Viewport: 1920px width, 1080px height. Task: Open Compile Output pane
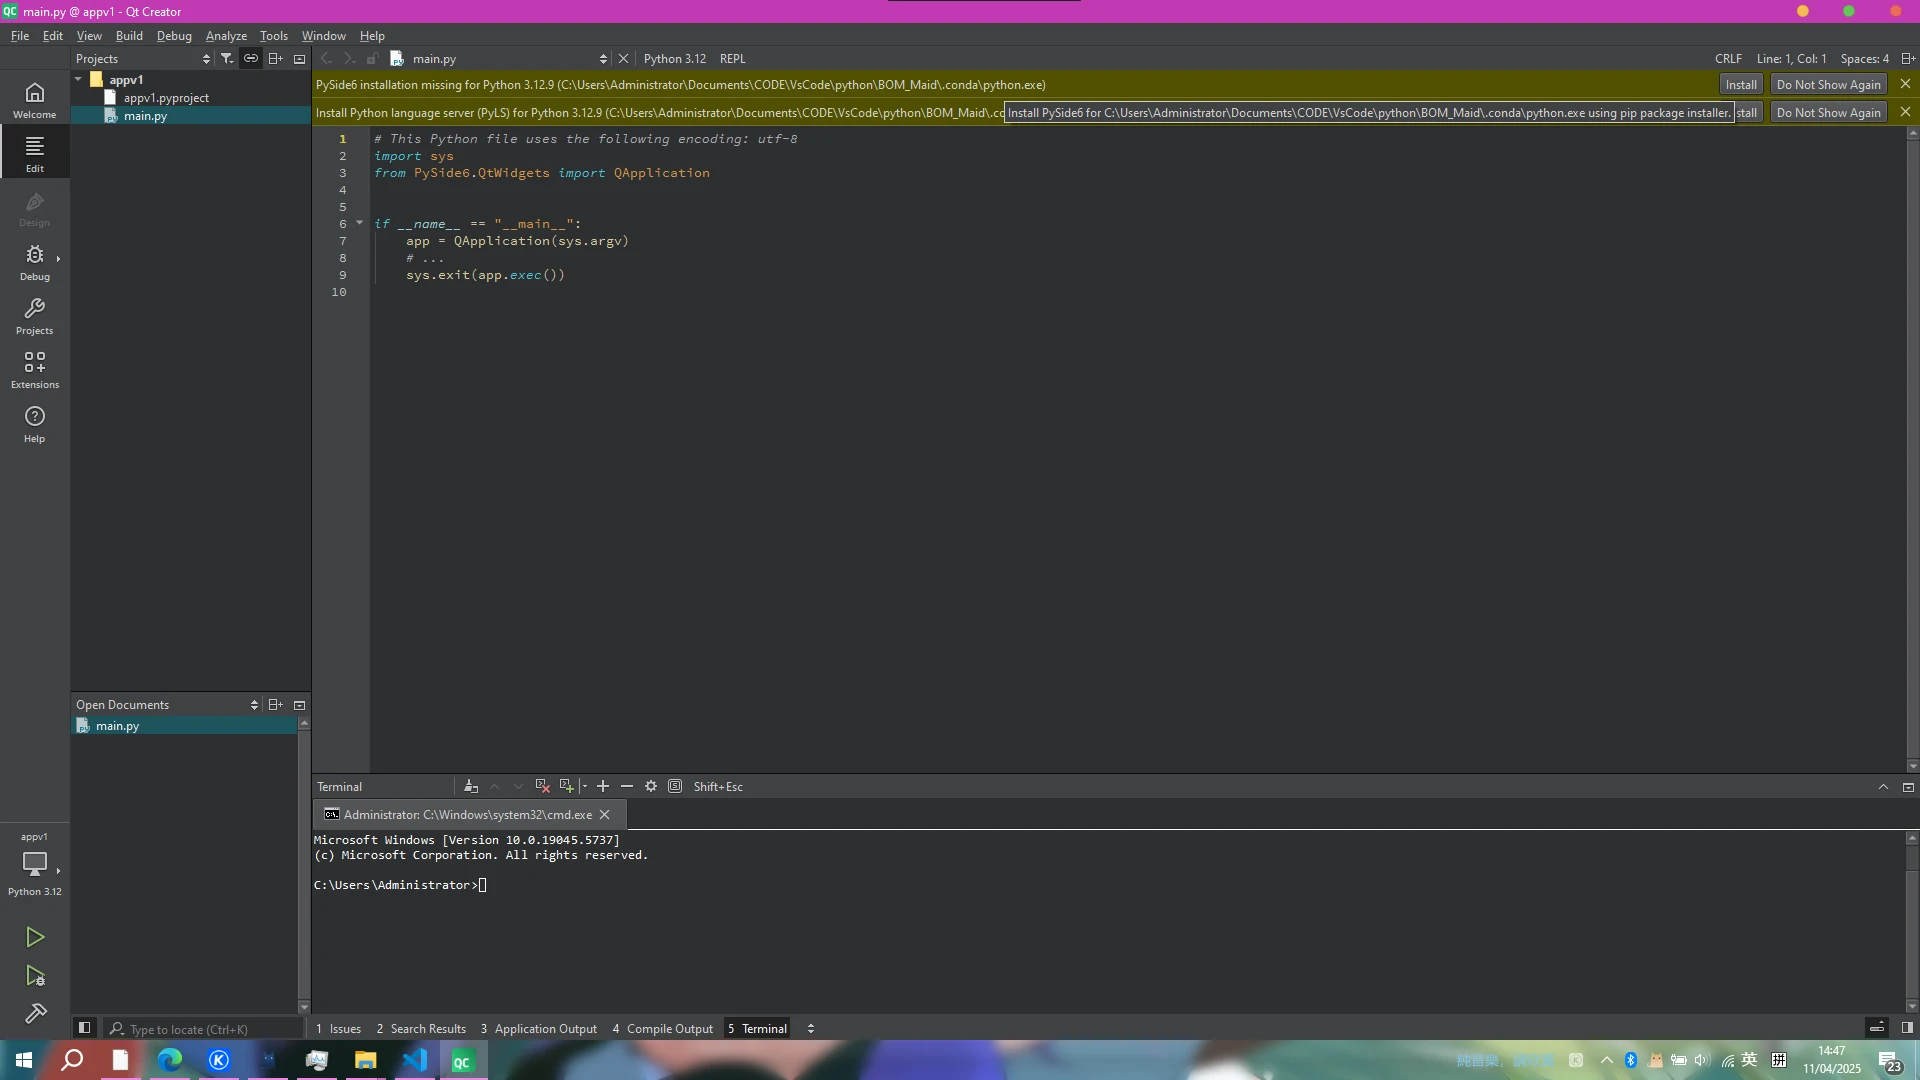pyautogui.click(x=663, y=1028)
